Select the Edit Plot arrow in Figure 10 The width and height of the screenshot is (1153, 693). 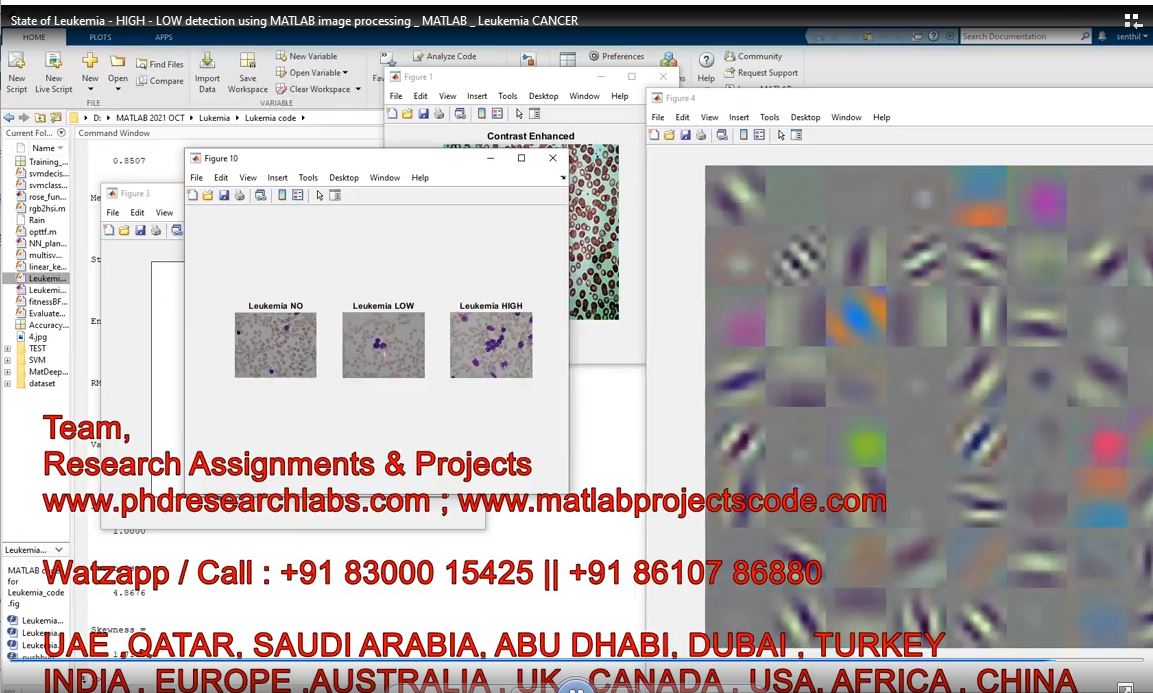click(x=320, y=196)
